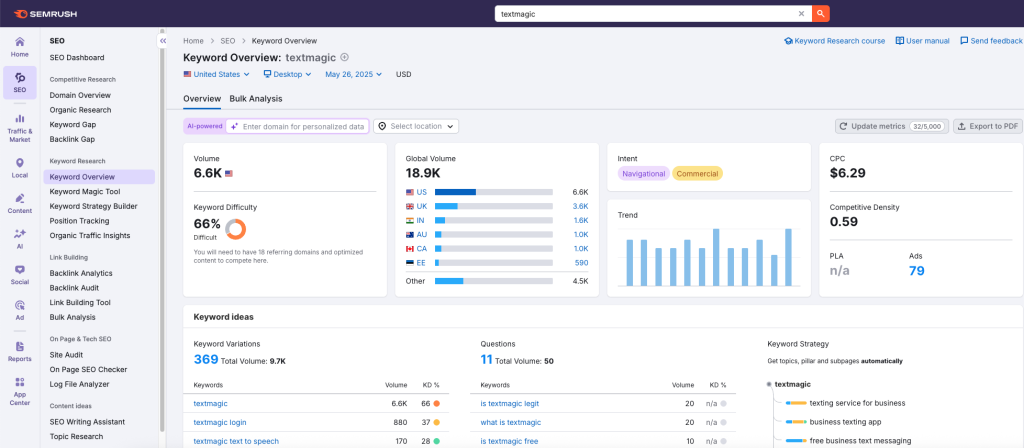Image resolution: width=1024 pixels, height=448 pixels.
Task: Clear the search box with X icon
Action: [801, 14]
